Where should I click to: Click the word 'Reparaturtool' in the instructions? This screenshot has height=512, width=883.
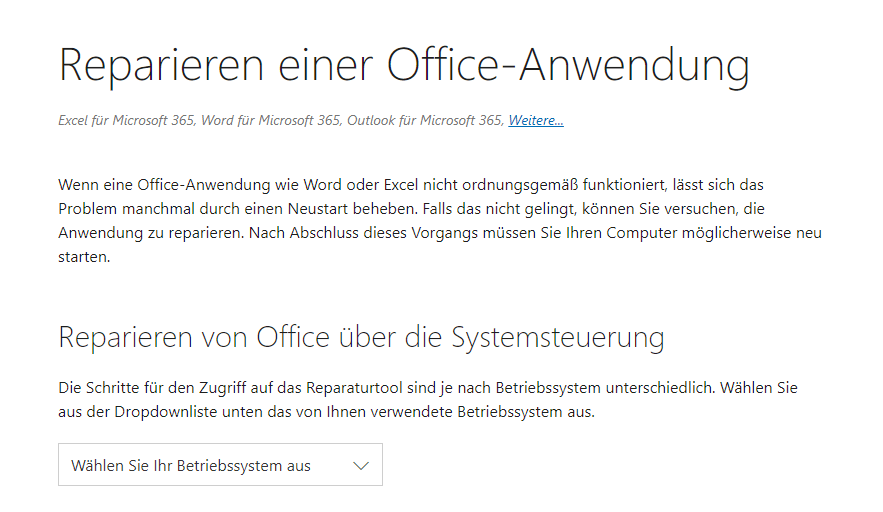pos(354,388)
